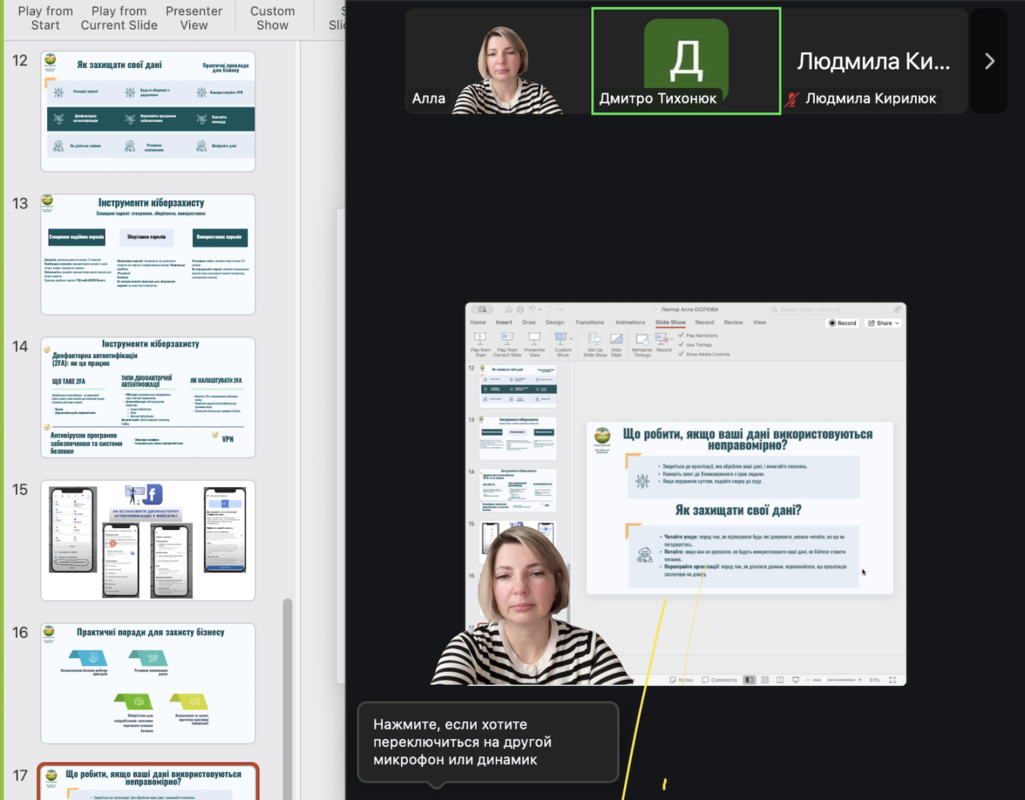Show next participants with the right chevron
Image resolution: width=1025 pixels, height=800 pixels.
(x=989, y=61)
